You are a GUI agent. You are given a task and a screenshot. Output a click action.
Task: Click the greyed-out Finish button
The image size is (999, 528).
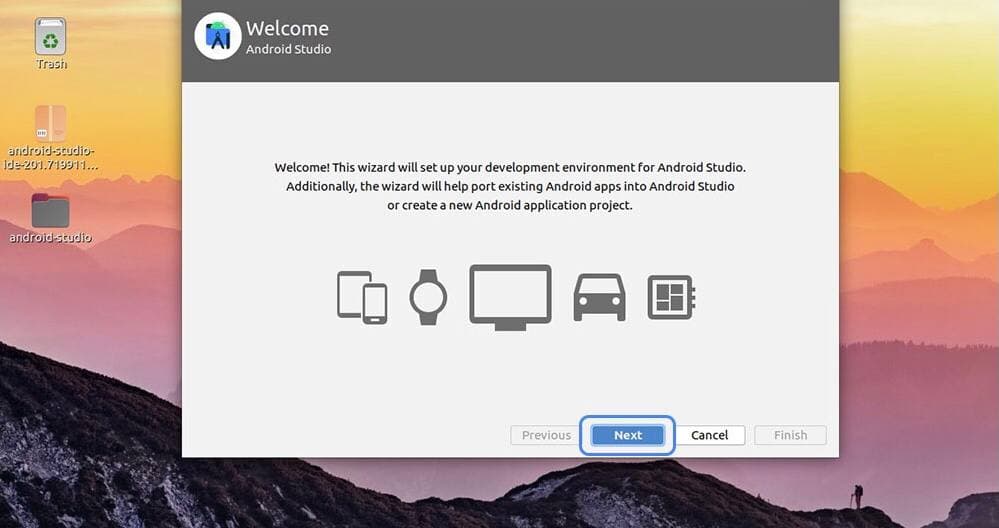[790, 435]
